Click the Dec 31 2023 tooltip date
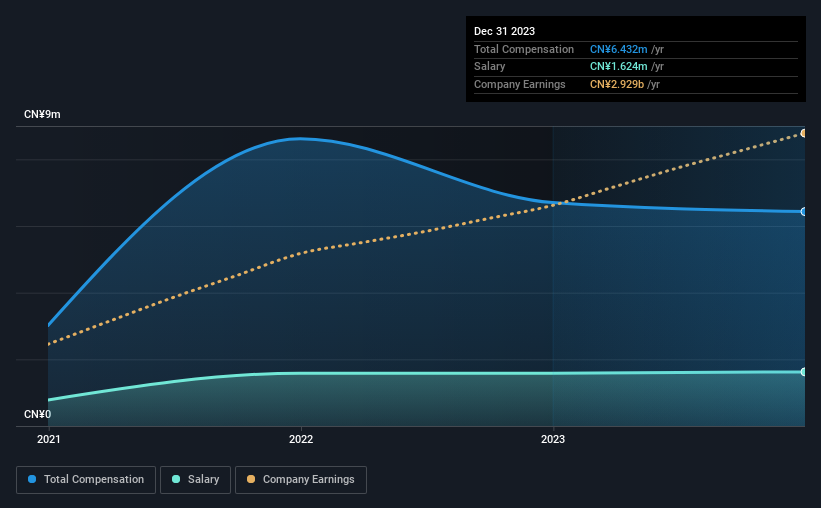Image resolution: width=821 pixels, height=508 pixels. pyautogui.click(x=504, y=31)
